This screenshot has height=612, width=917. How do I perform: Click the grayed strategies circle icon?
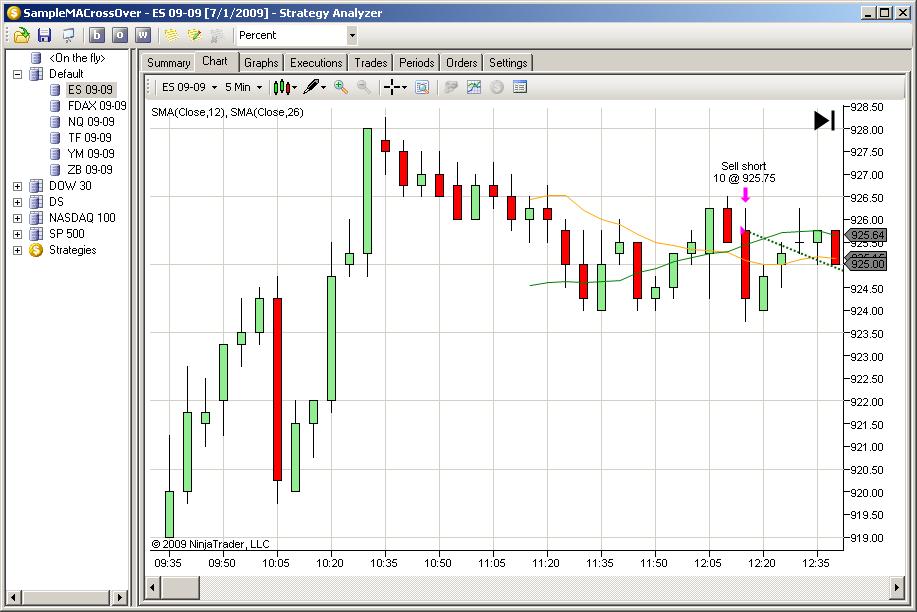click(497, 87)
